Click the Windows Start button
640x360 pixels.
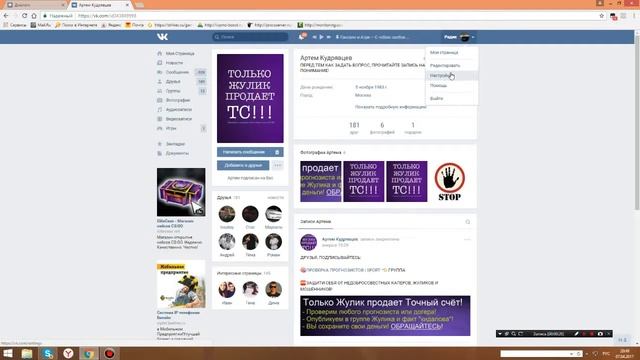tap(8, 353)
